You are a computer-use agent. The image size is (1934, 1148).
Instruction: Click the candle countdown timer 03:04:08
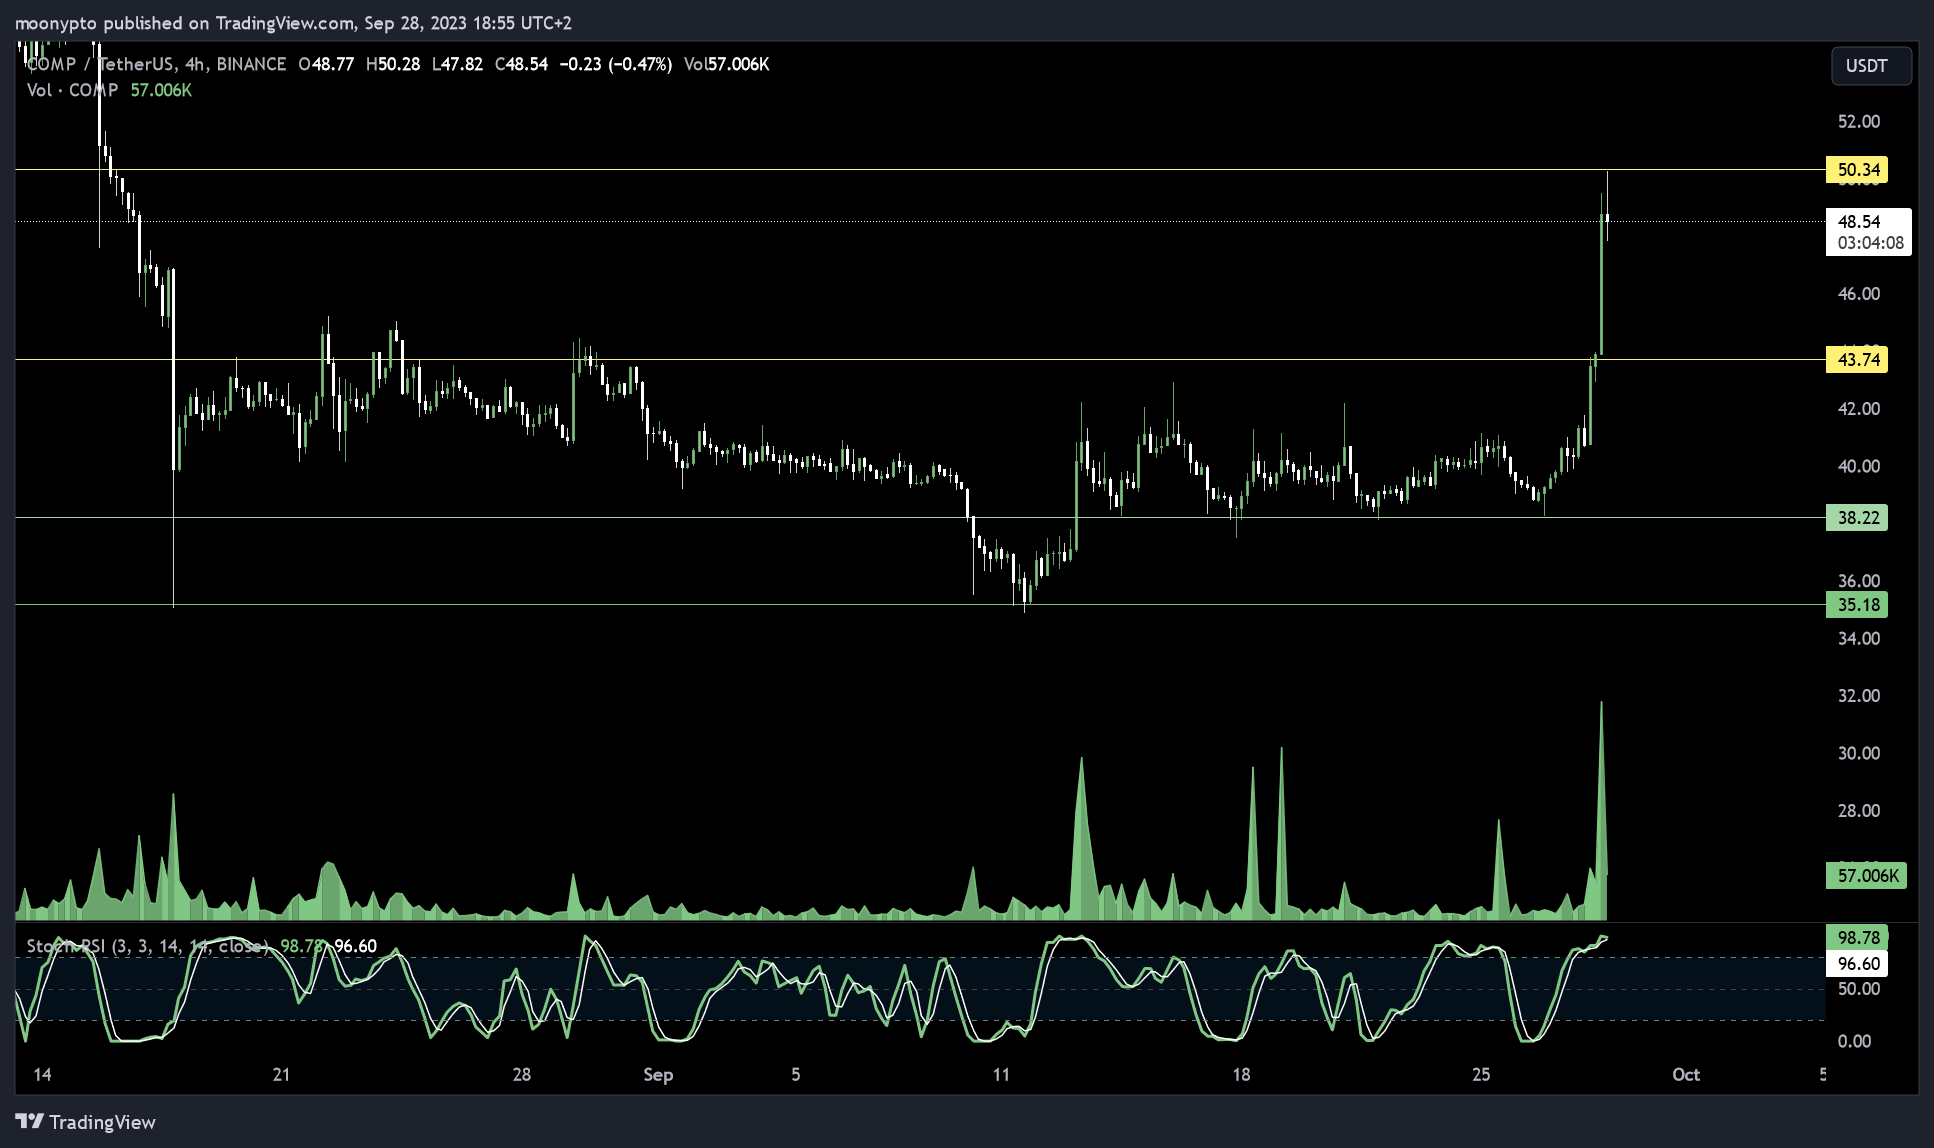1870,243
